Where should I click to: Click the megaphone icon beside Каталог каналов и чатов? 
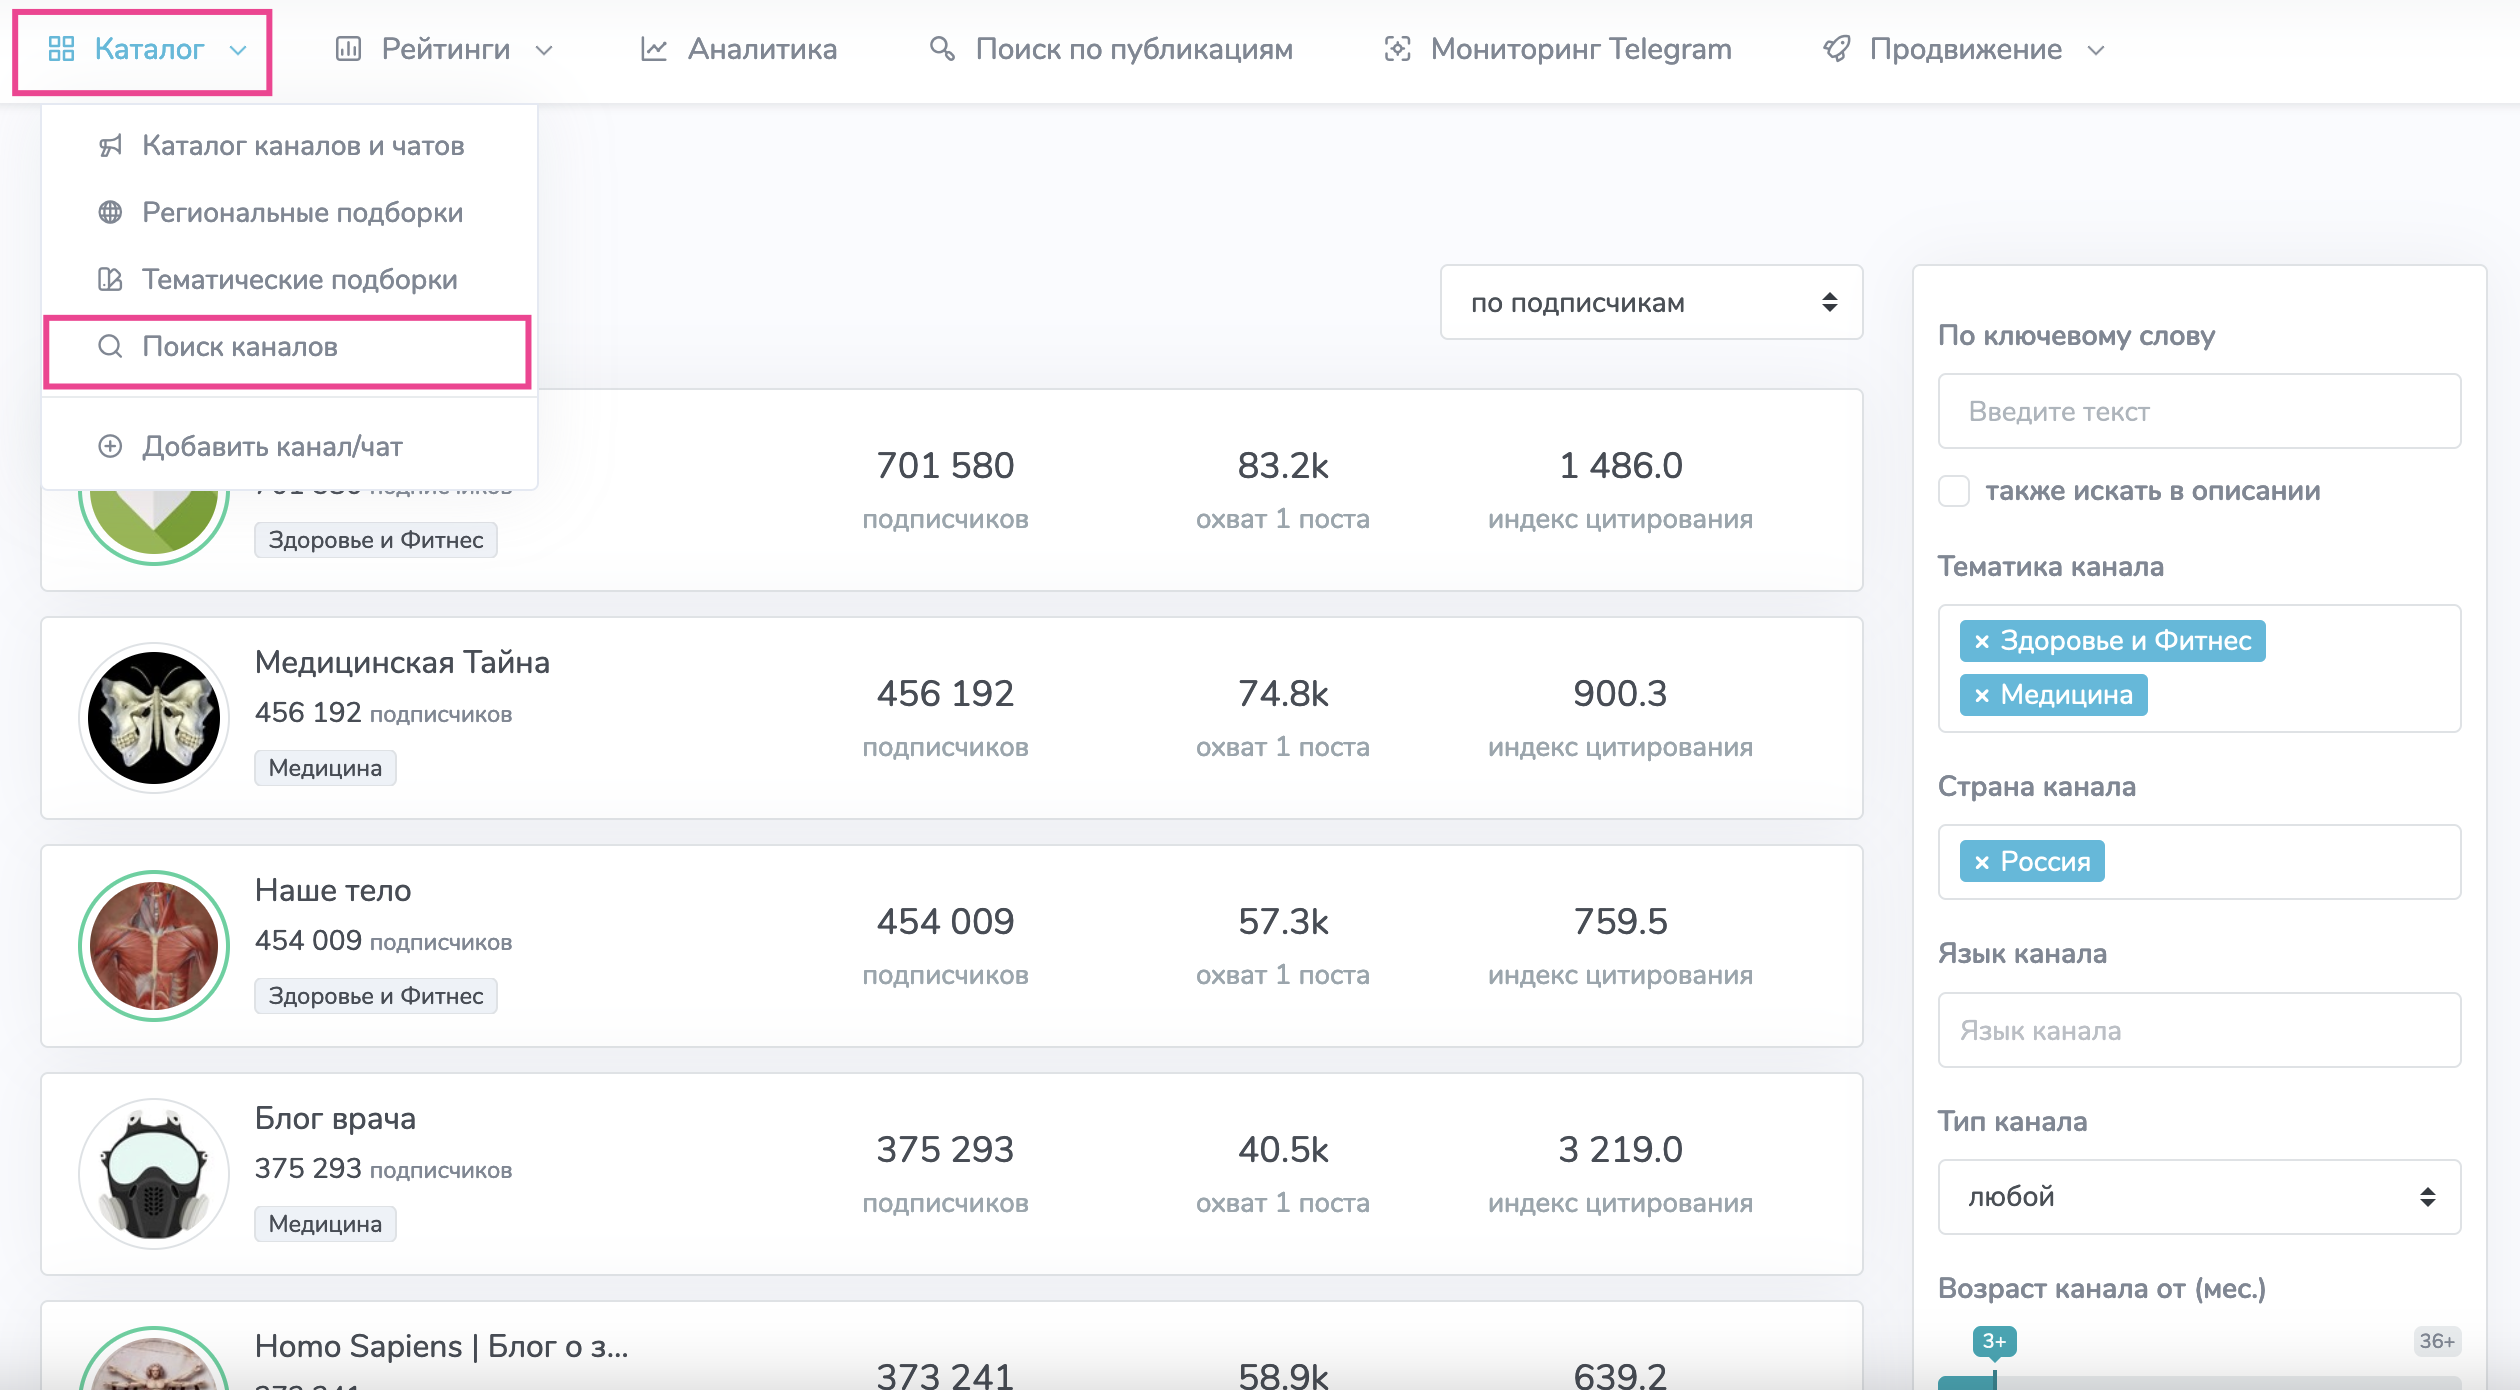(110, 146)
